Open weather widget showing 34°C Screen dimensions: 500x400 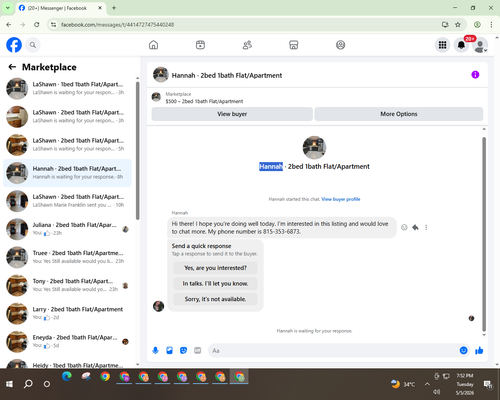(x=403, y=384)
